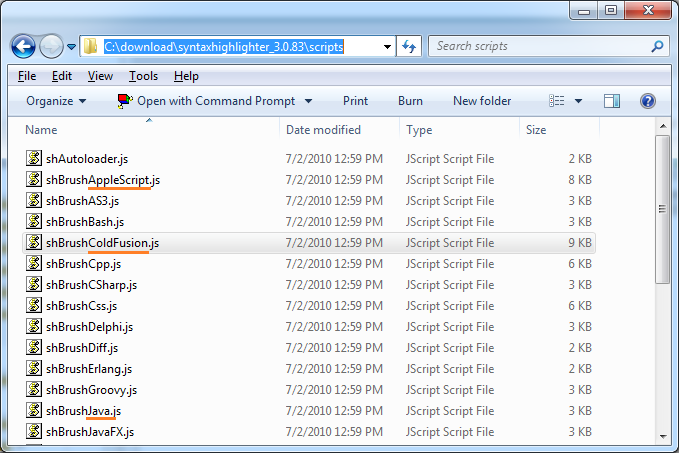Click the Command Prompt toolbar icon
Viewport: 679px width, 453px height.
[125, 101]
